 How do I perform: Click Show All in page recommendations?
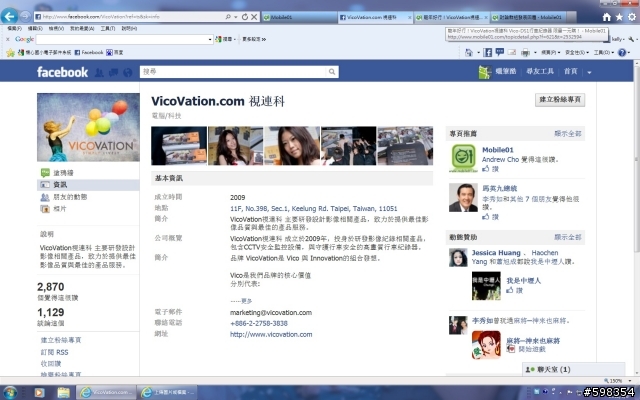pyautogui.click(x=568, y=133)
